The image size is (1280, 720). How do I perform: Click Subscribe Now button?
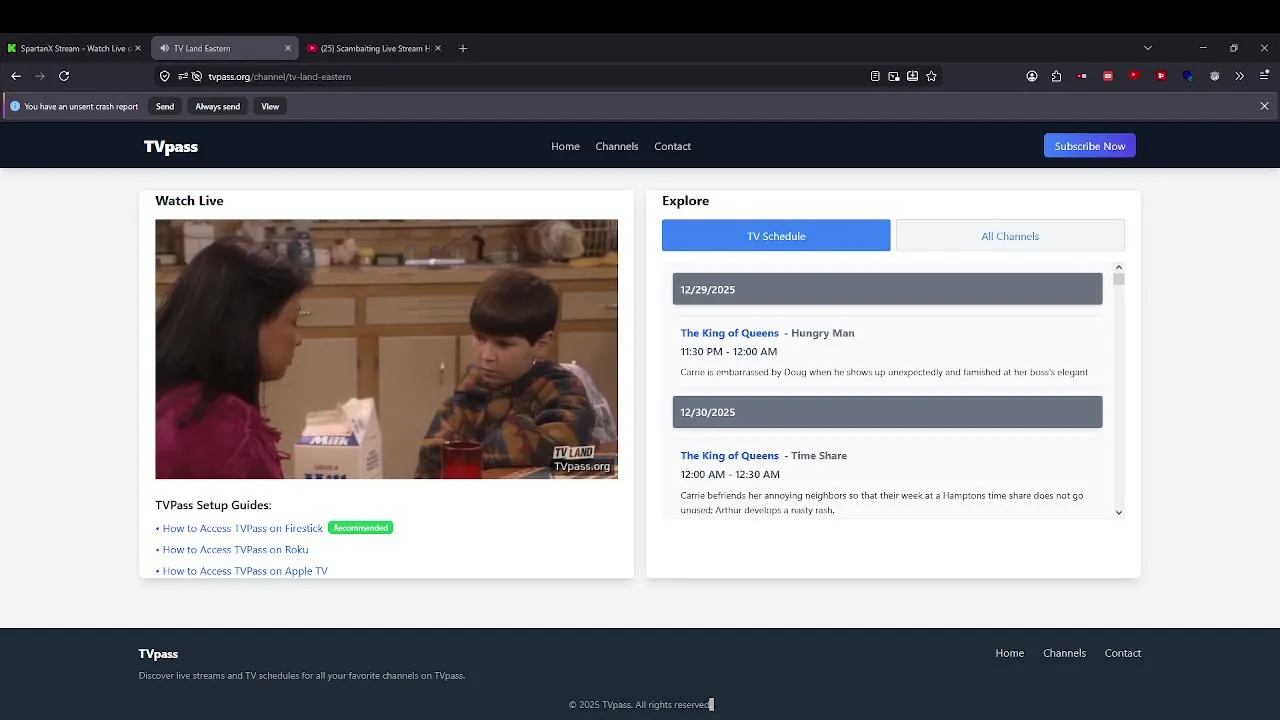pyautogui.click(x=1090, y=146)
